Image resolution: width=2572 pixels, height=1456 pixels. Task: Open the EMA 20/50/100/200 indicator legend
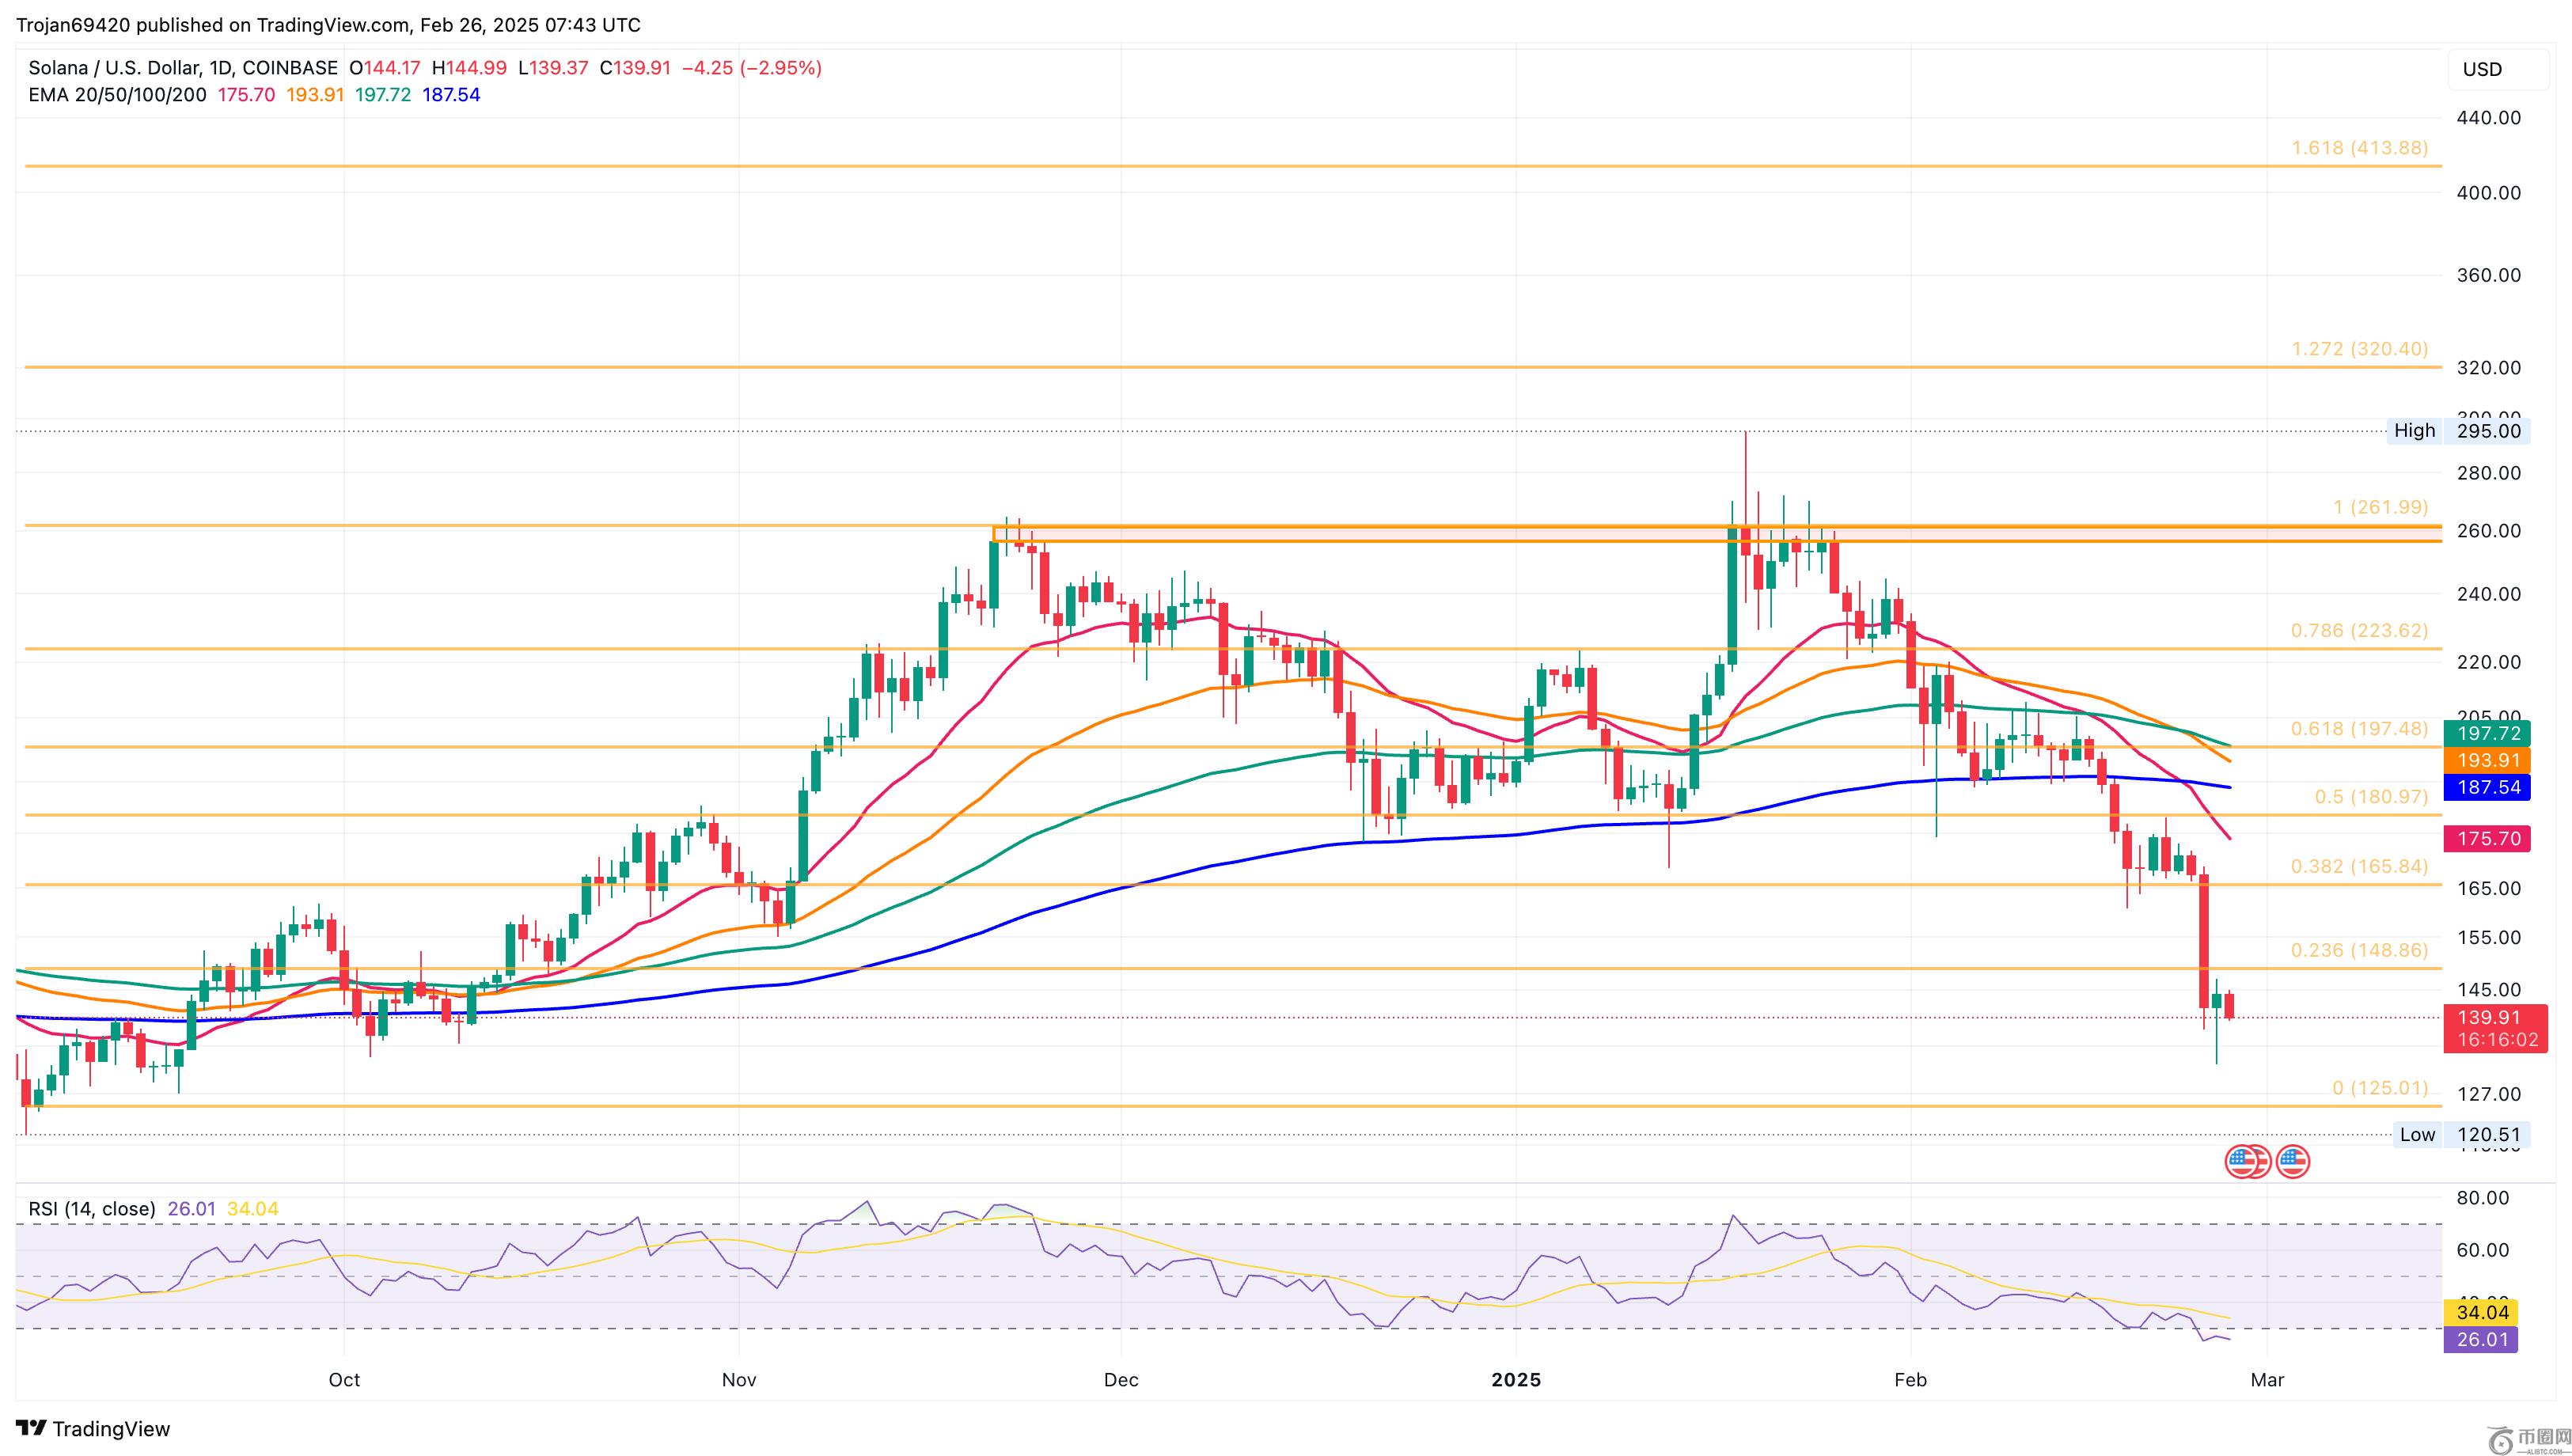(x=117, y=95)
